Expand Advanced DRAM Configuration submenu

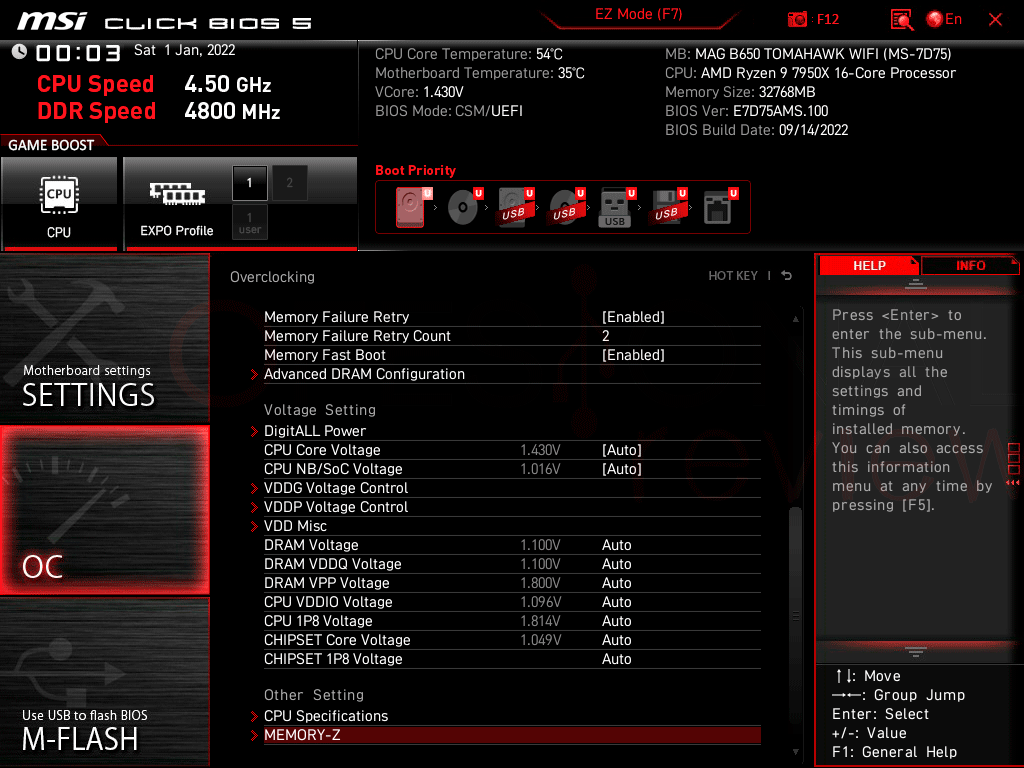[x=364, y=374]
